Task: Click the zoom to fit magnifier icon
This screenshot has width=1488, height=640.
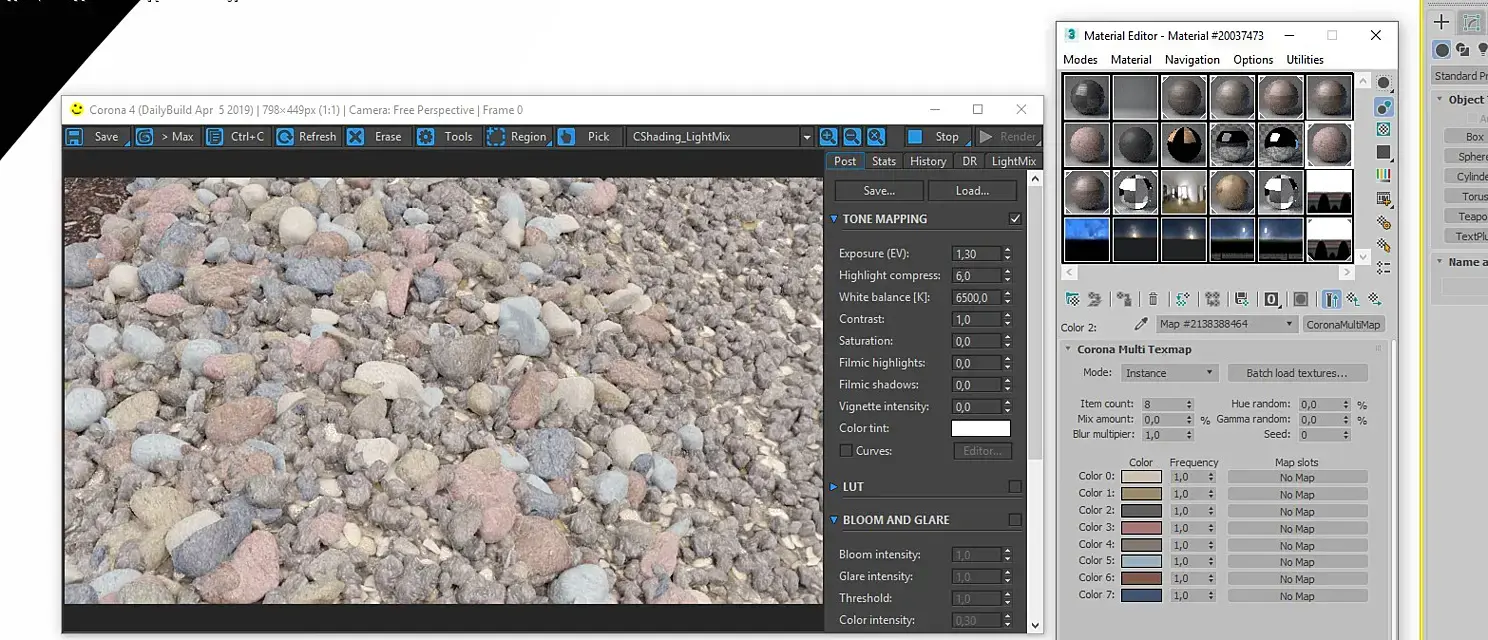Action: 875,137
